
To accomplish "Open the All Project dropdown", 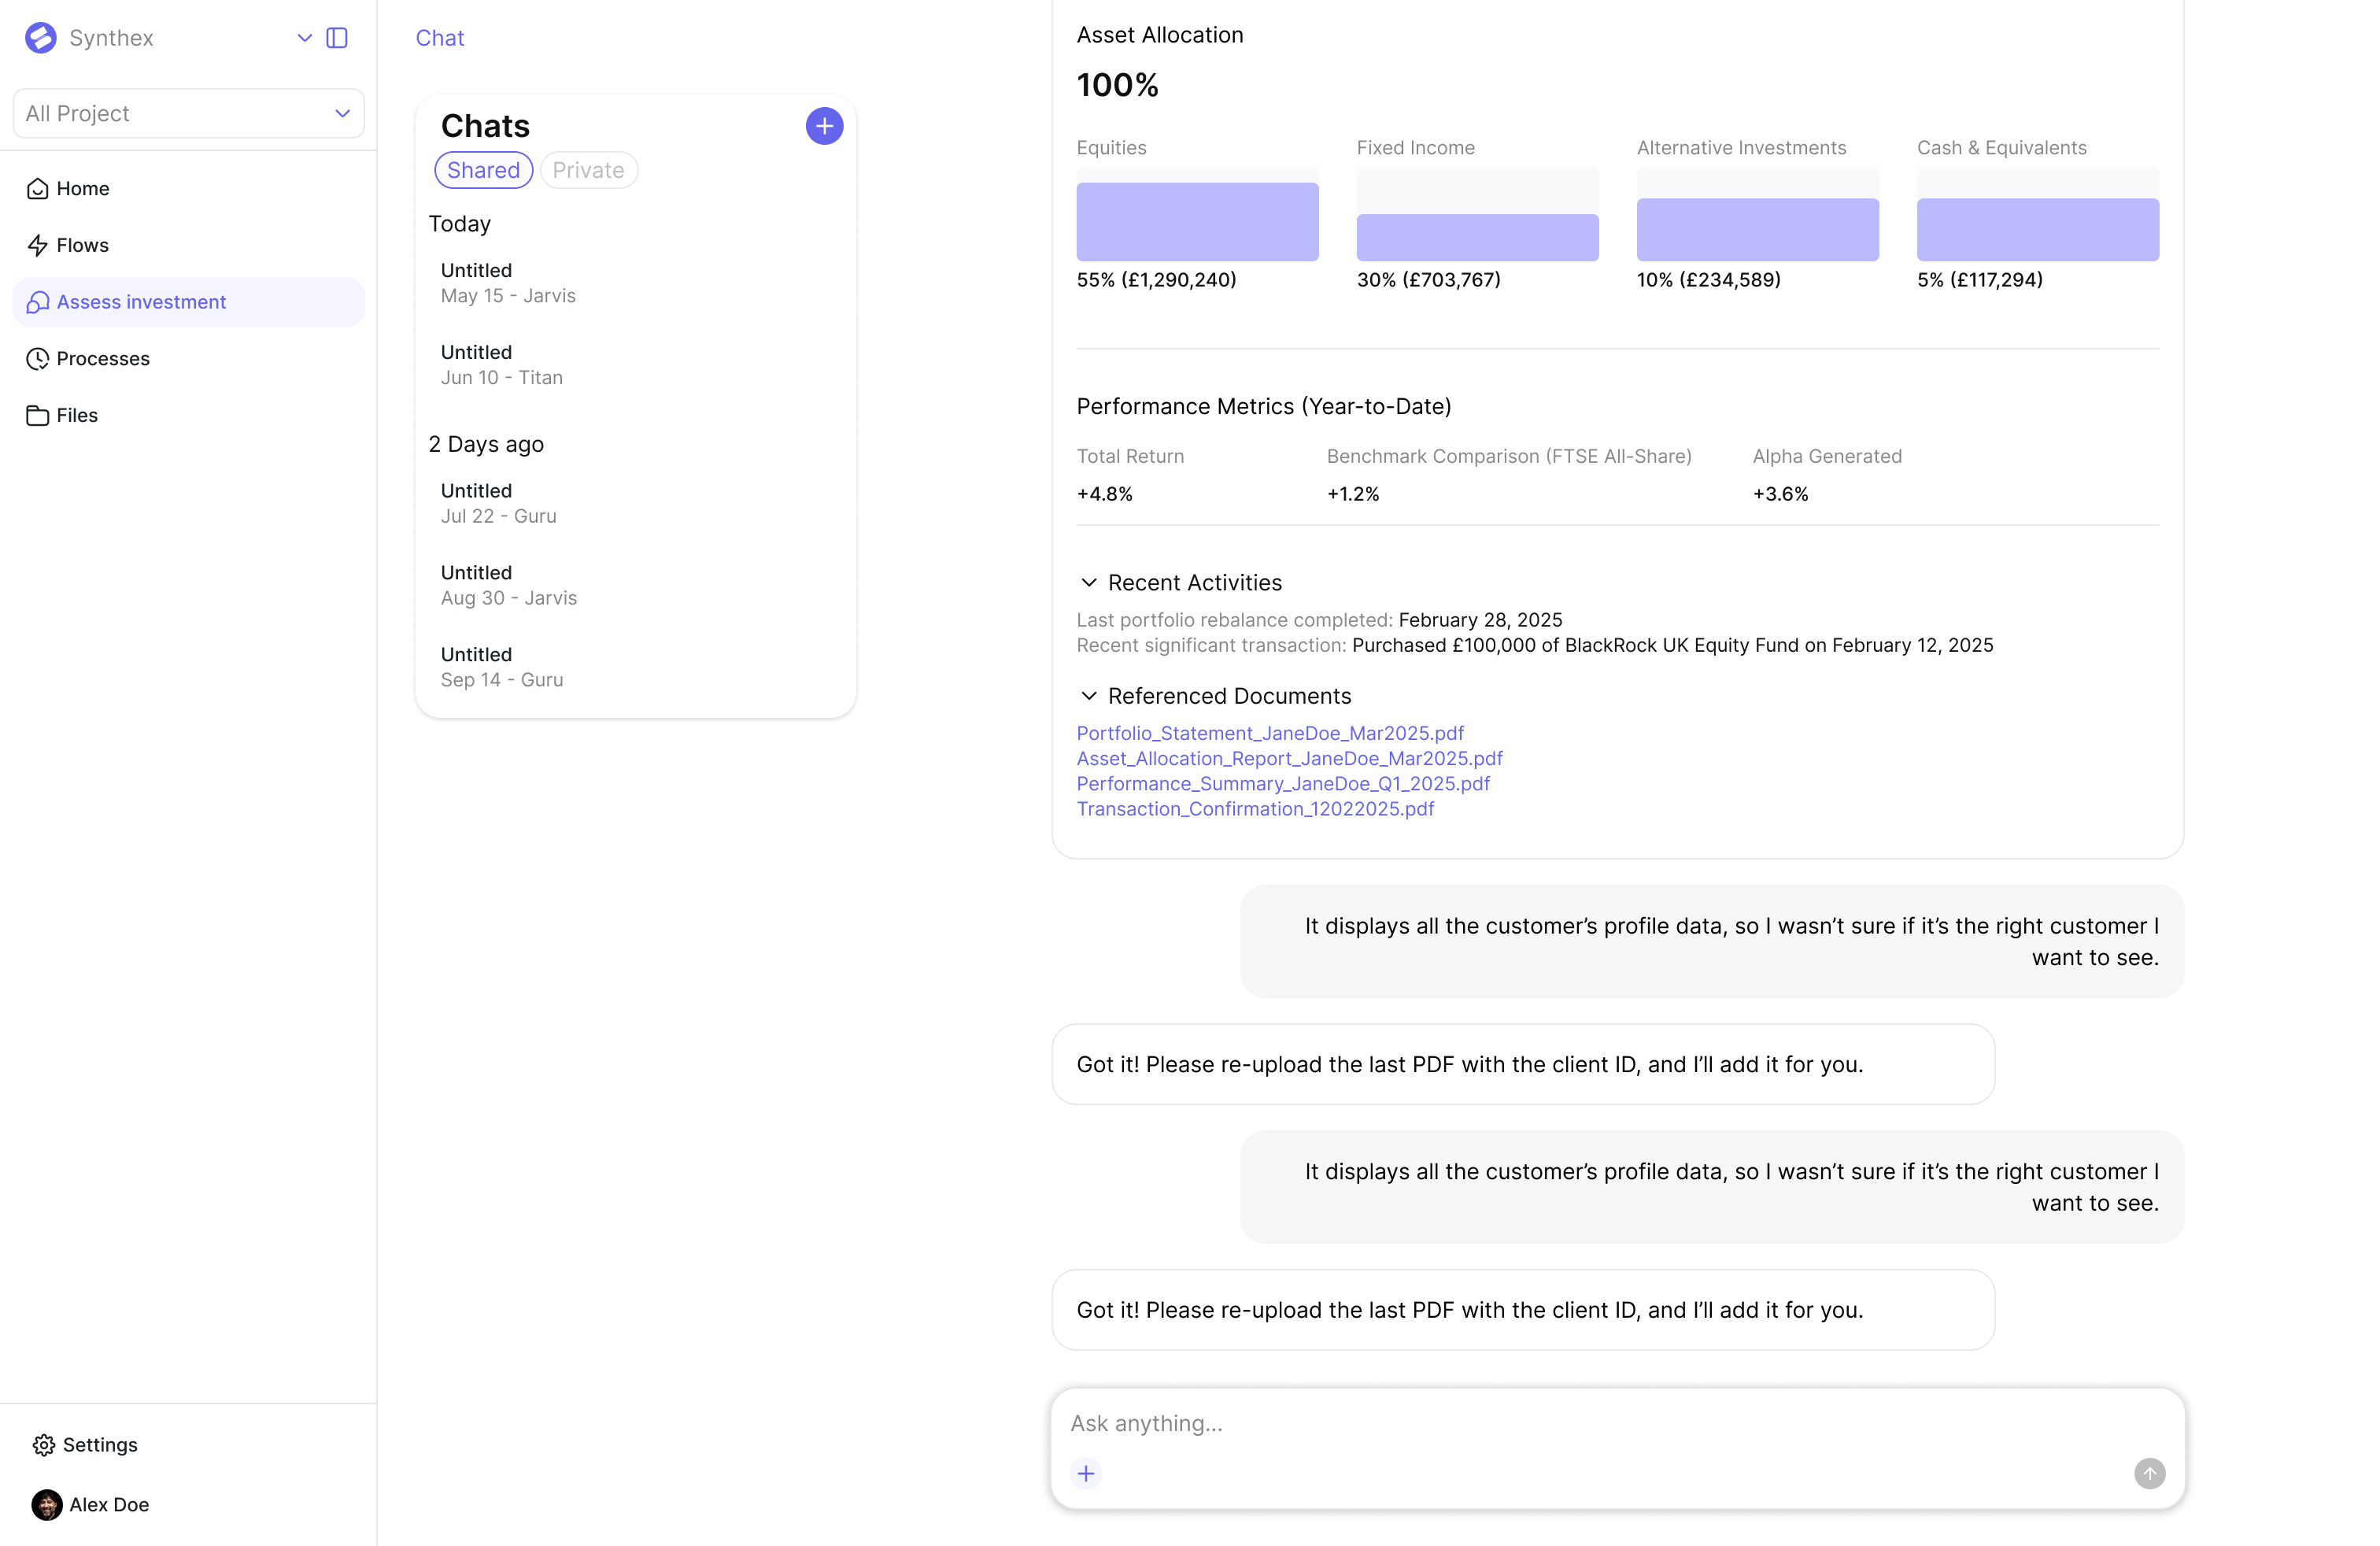I will 189,113.
